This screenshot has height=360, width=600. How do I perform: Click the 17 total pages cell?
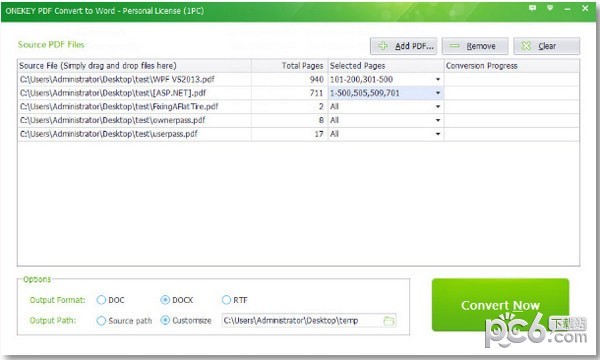click(290, 134)
